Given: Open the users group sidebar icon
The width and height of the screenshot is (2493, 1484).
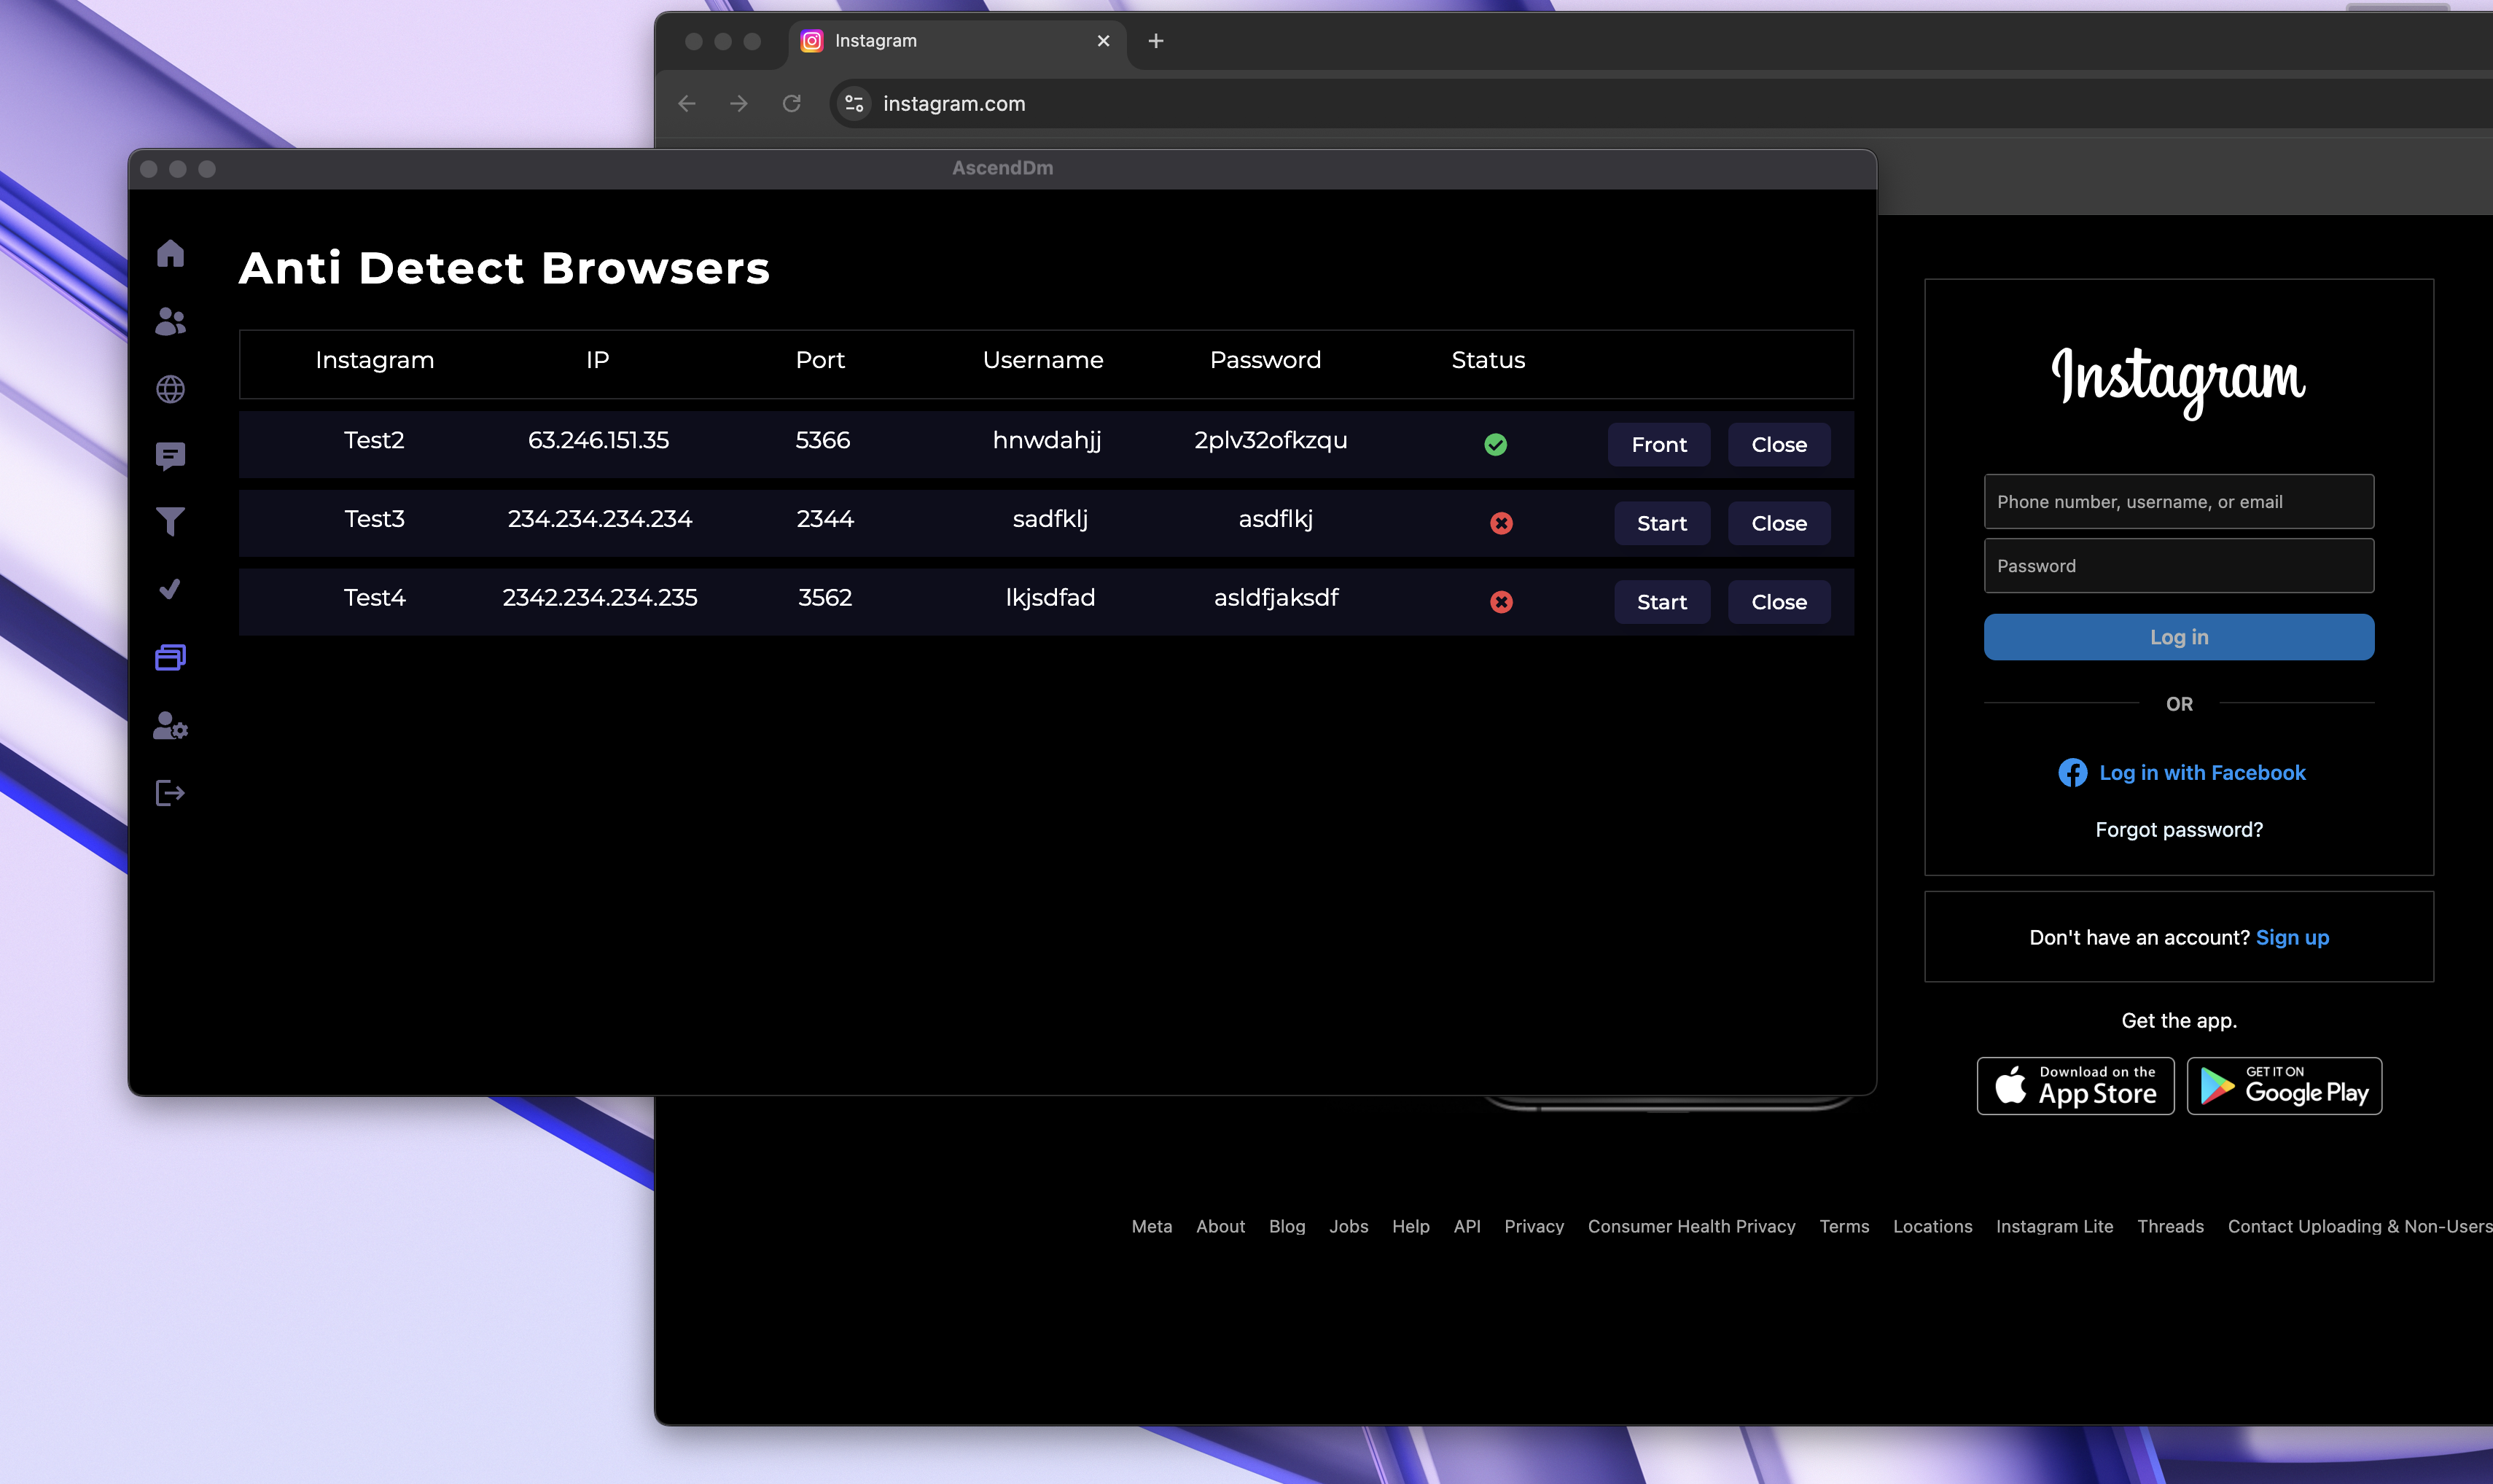Looking at the screenshot, I should (x=170, y=321).
